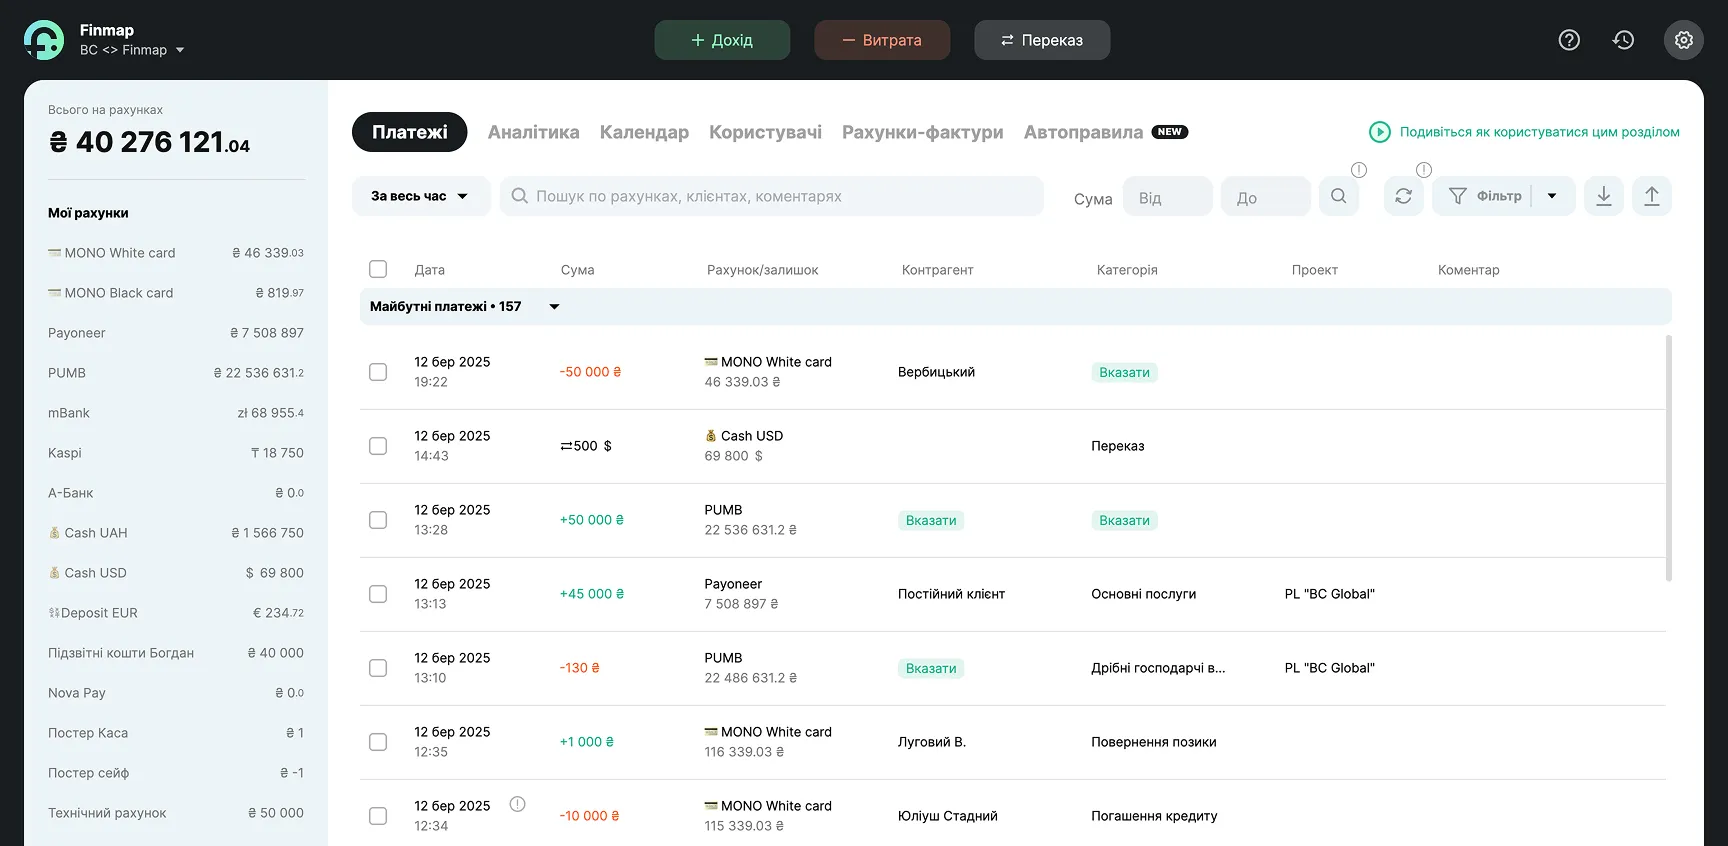Screen dimensions: 1728x846
Task: Select the Payoneer account in sidebar
Action: click(176, 333)
